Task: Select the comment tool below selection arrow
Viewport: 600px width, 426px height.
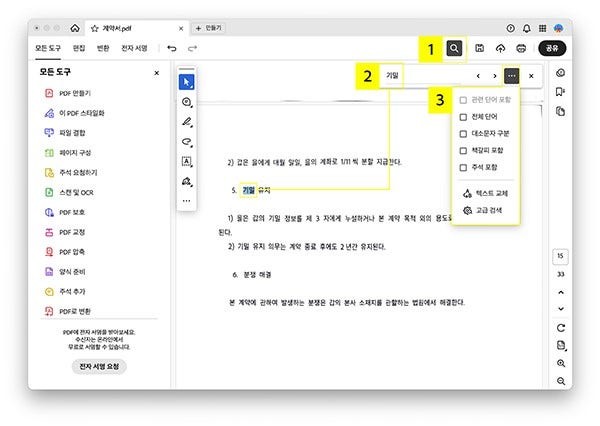Action: click(x=187, y=102)
